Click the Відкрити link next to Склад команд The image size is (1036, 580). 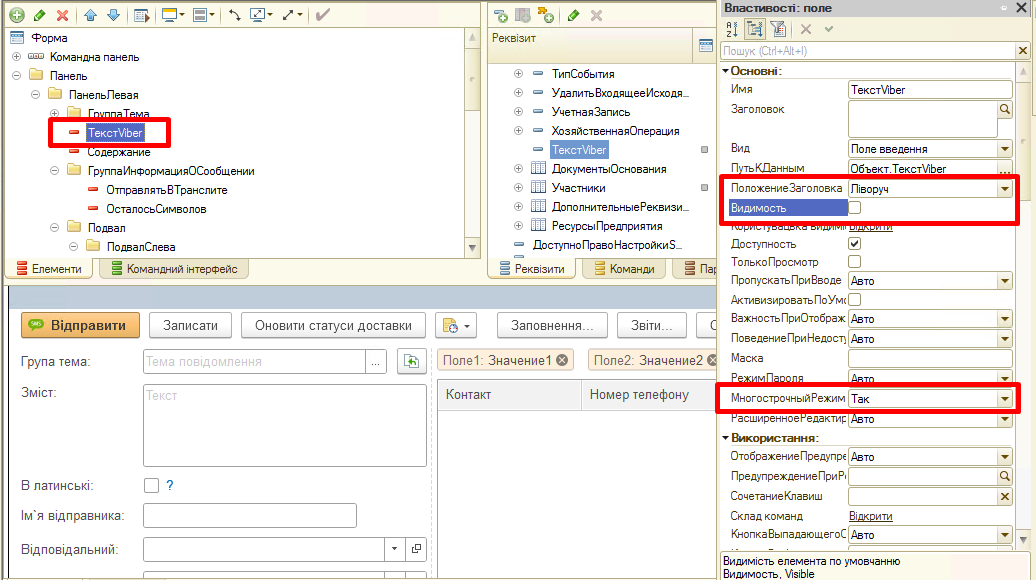870,516
